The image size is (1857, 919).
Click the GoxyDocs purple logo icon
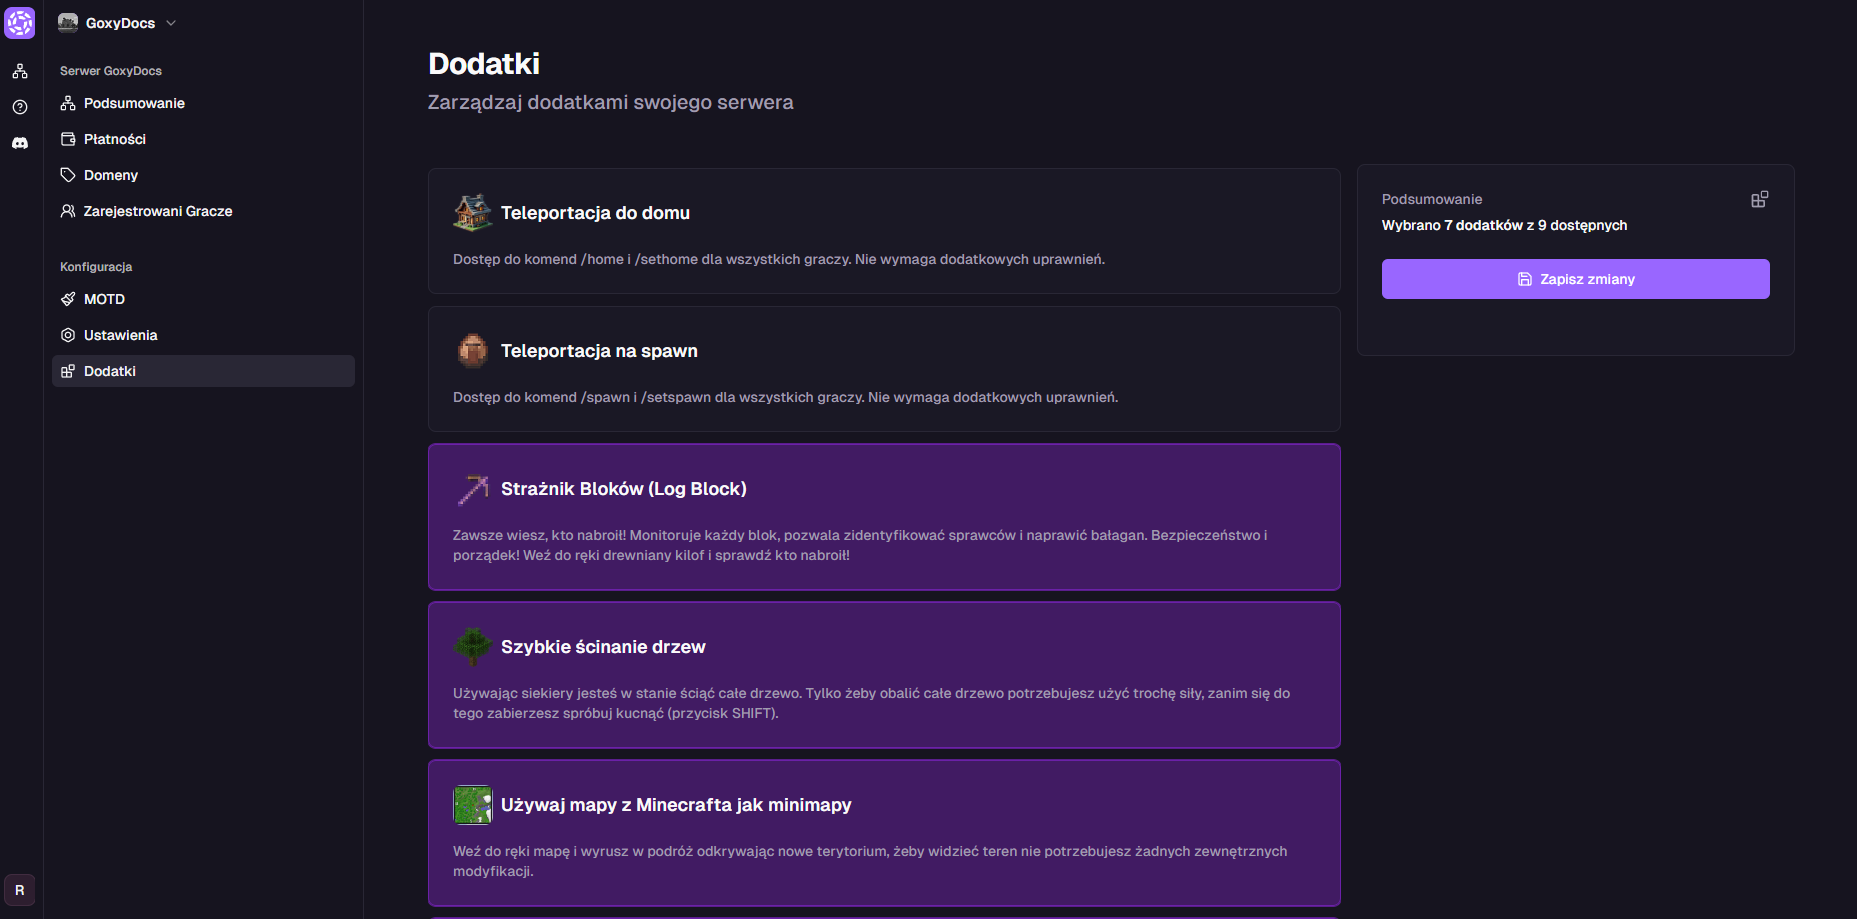20,23
